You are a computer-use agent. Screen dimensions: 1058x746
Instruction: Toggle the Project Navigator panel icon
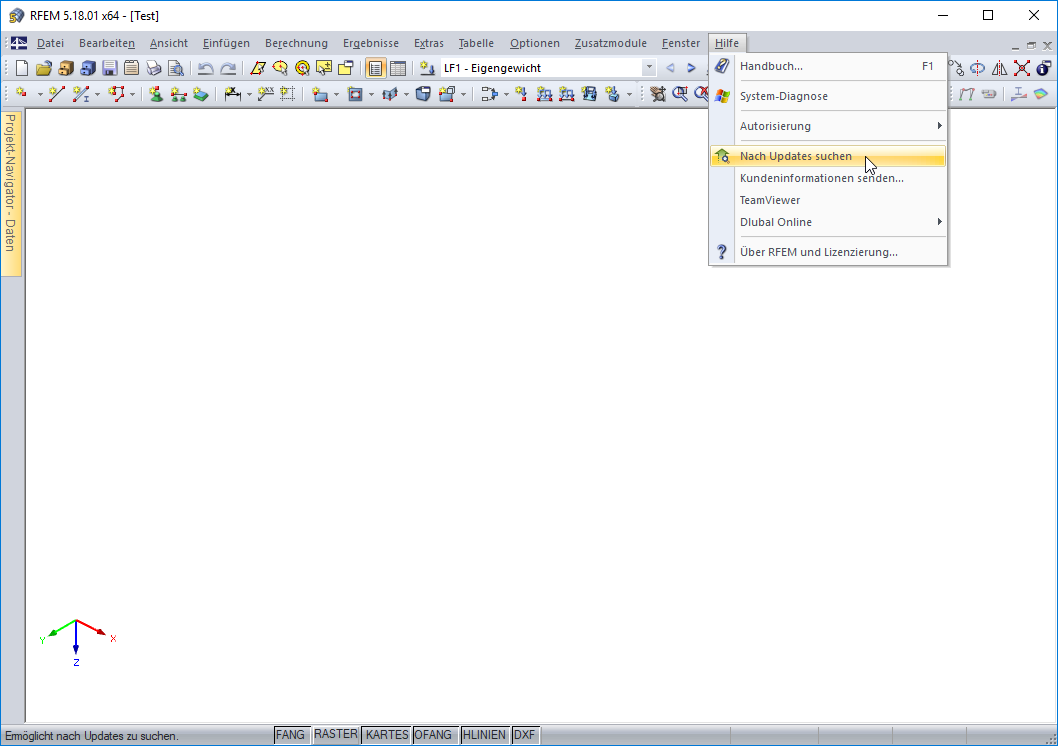tap(375, 68)
